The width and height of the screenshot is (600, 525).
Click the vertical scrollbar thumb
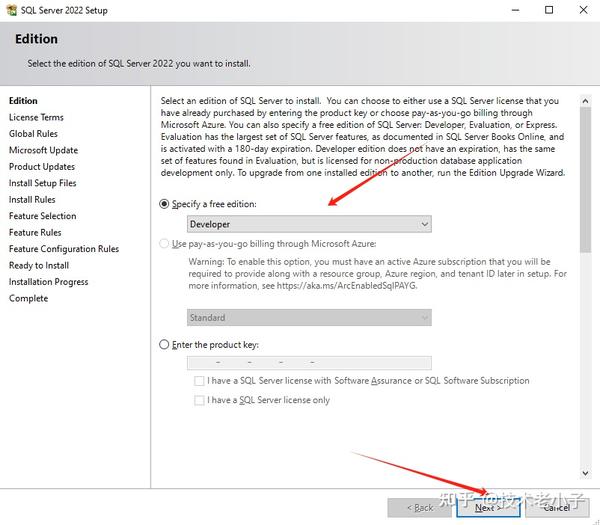tap(585, 180)
